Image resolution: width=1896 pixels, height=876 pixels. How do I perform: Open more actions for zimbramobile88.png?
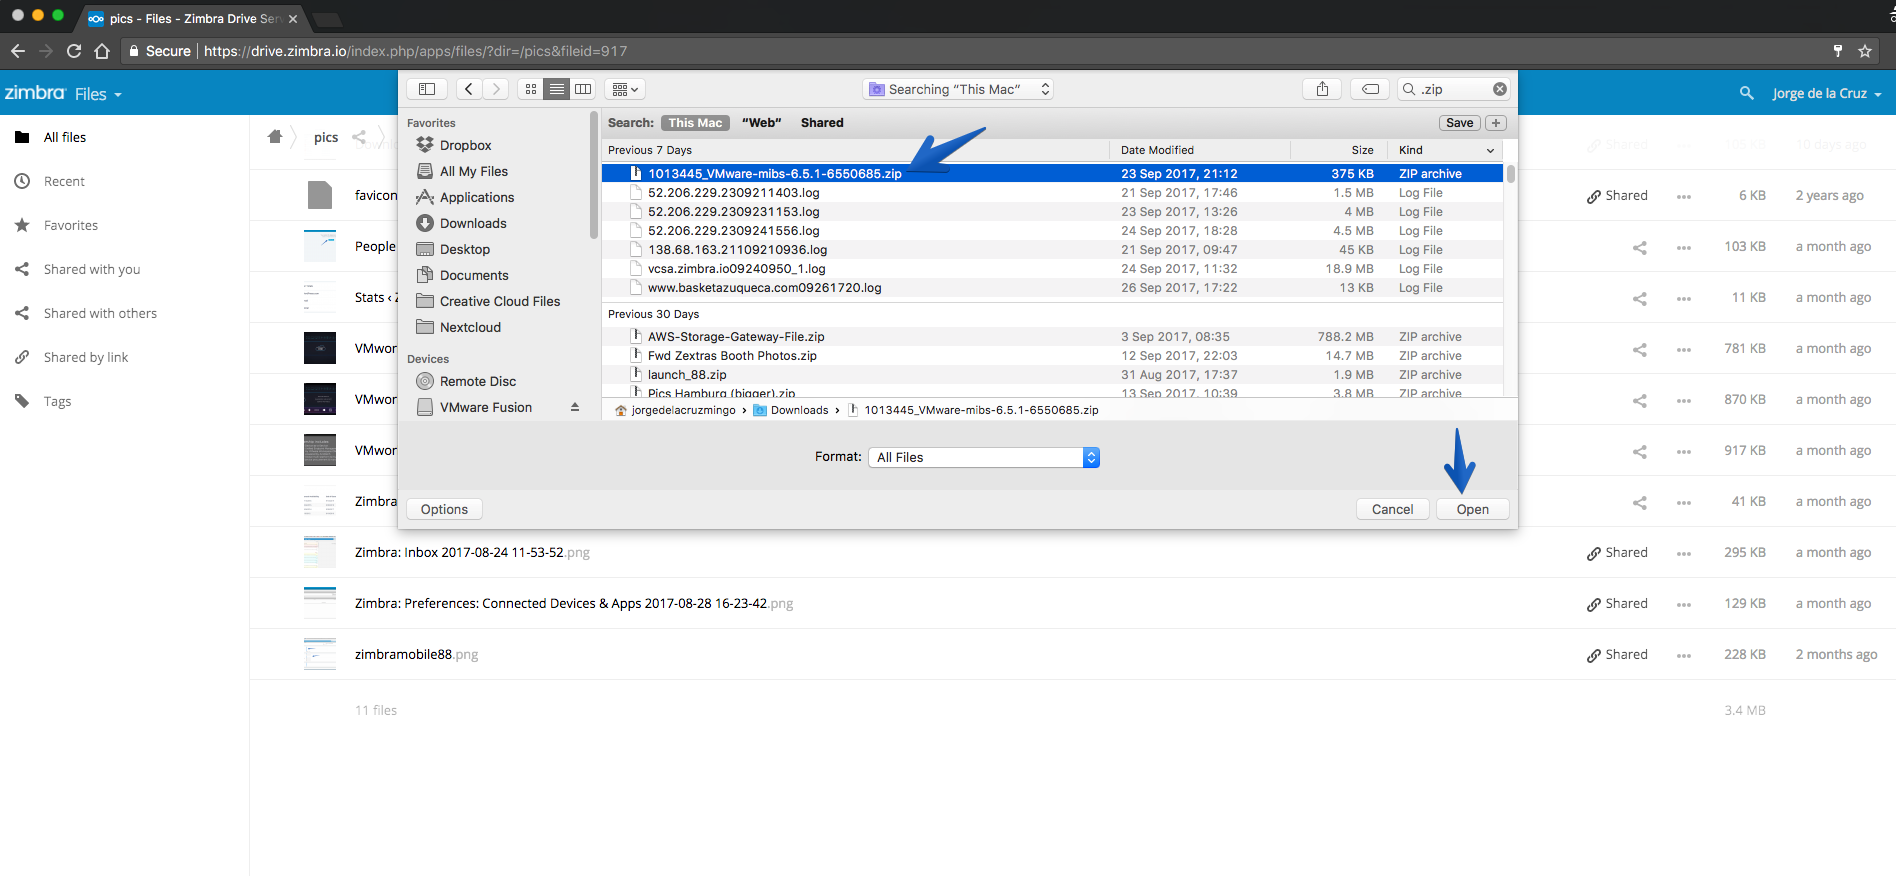pyautogui.click(x=1684, y=655)
